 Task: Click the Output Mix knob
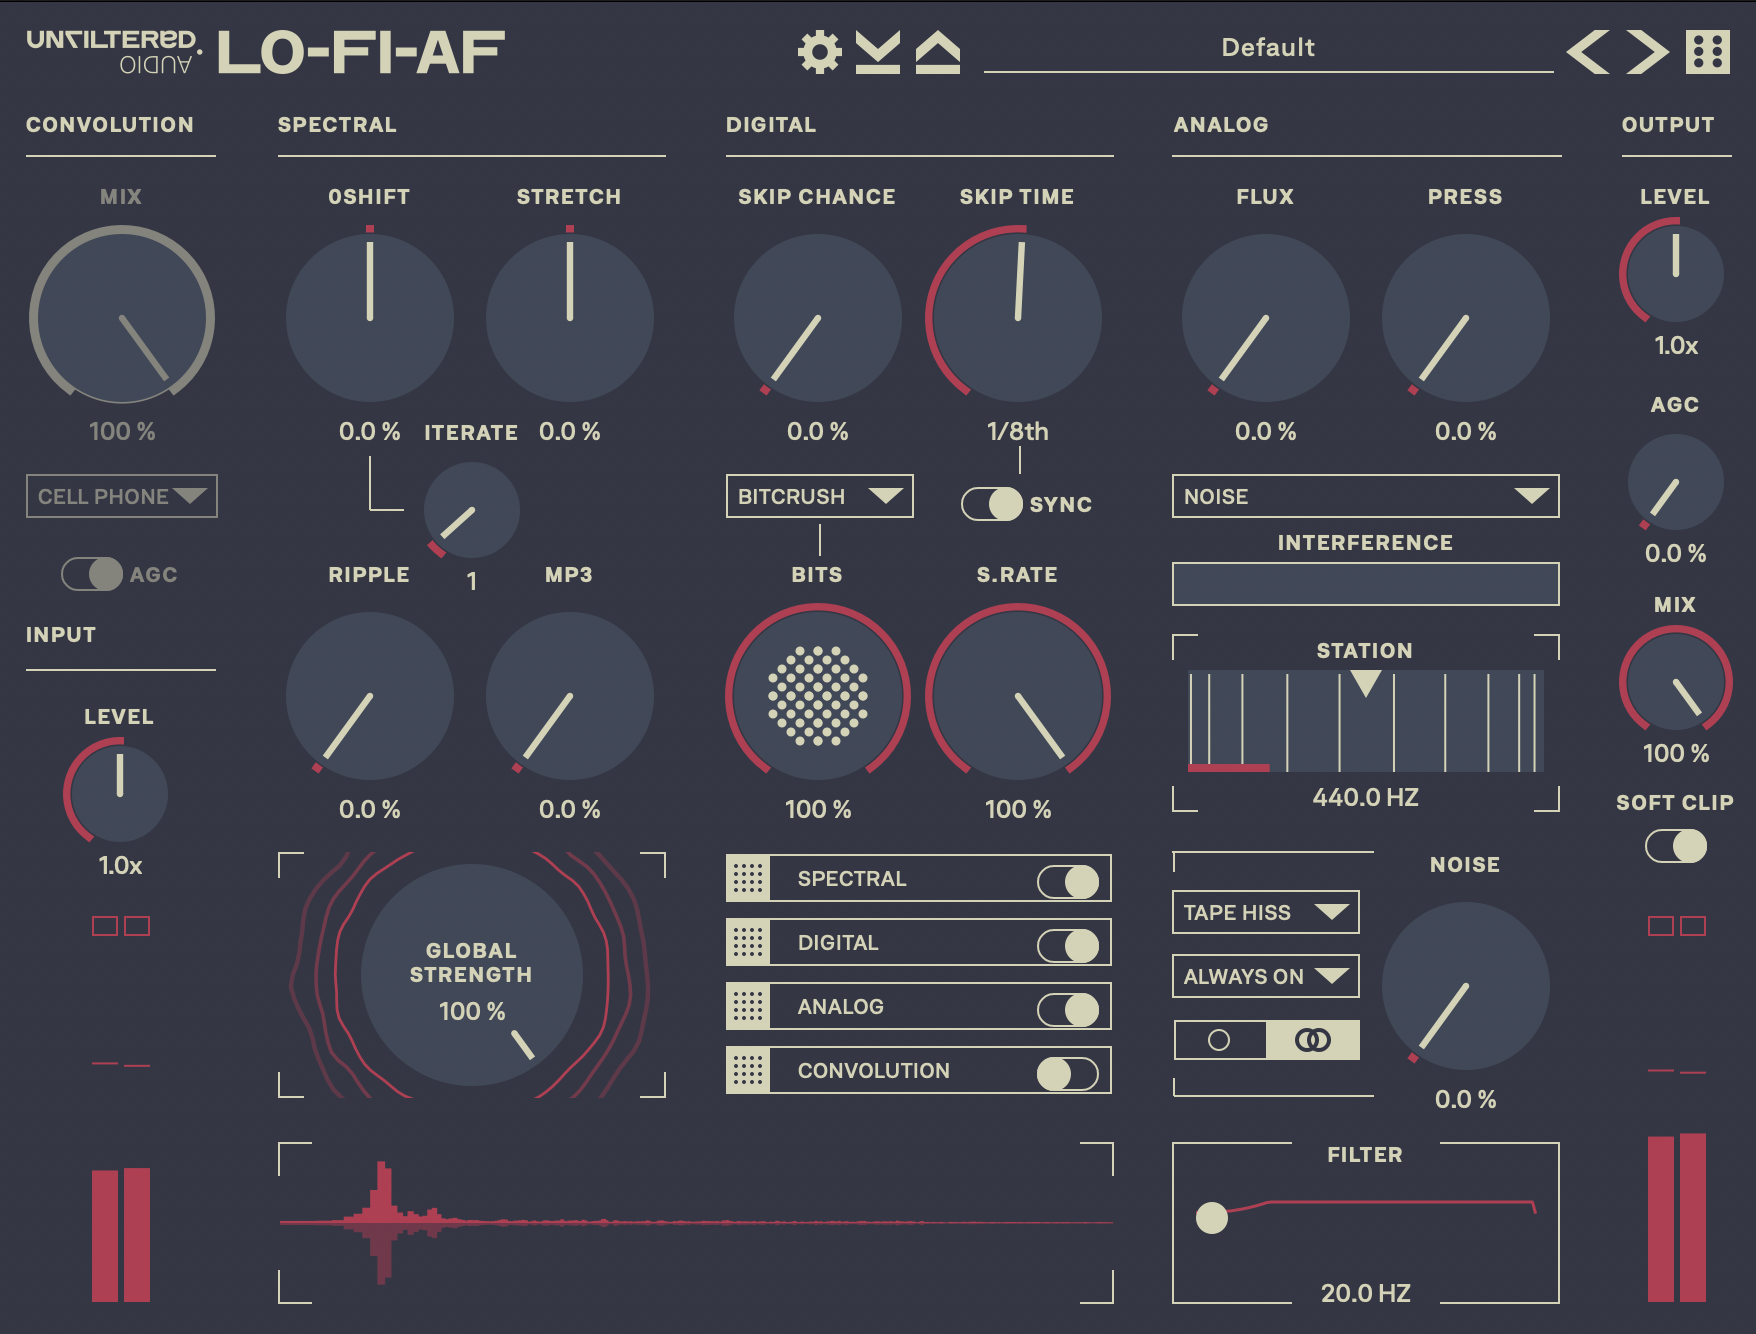click(1676, 680)
